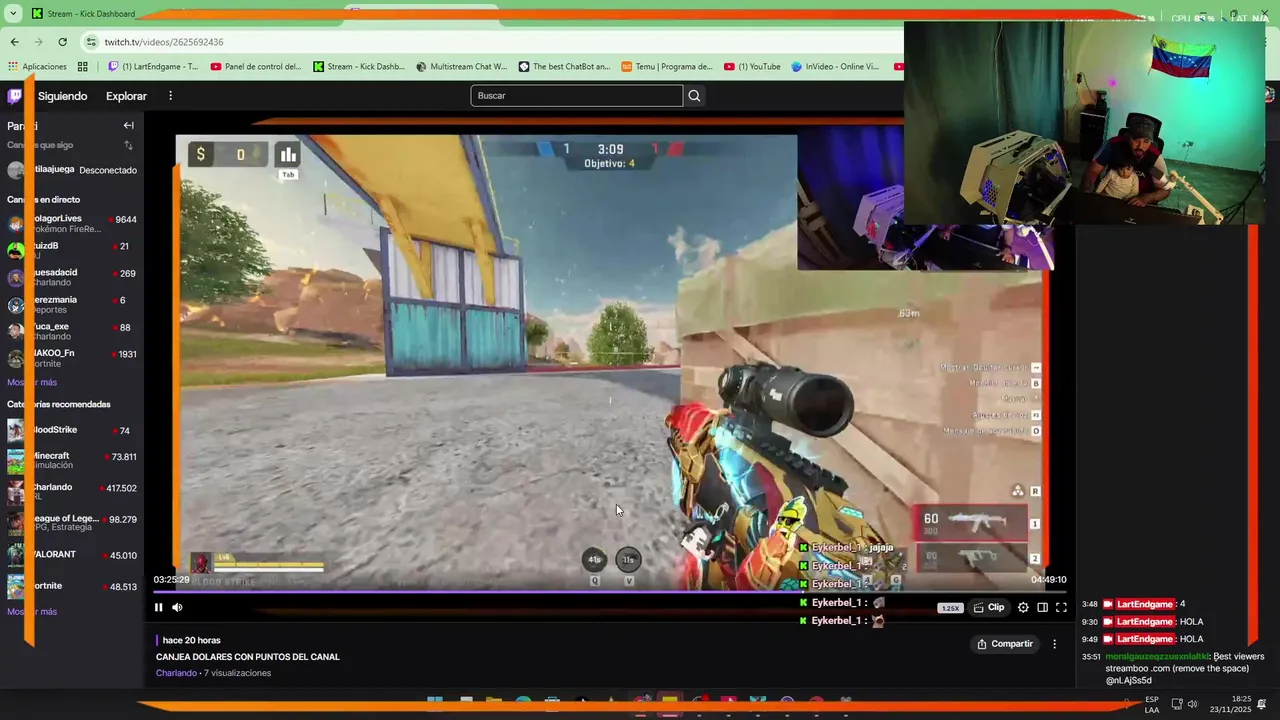
Task: Click the in-game scoreboard bars icon
Action: 288,154
